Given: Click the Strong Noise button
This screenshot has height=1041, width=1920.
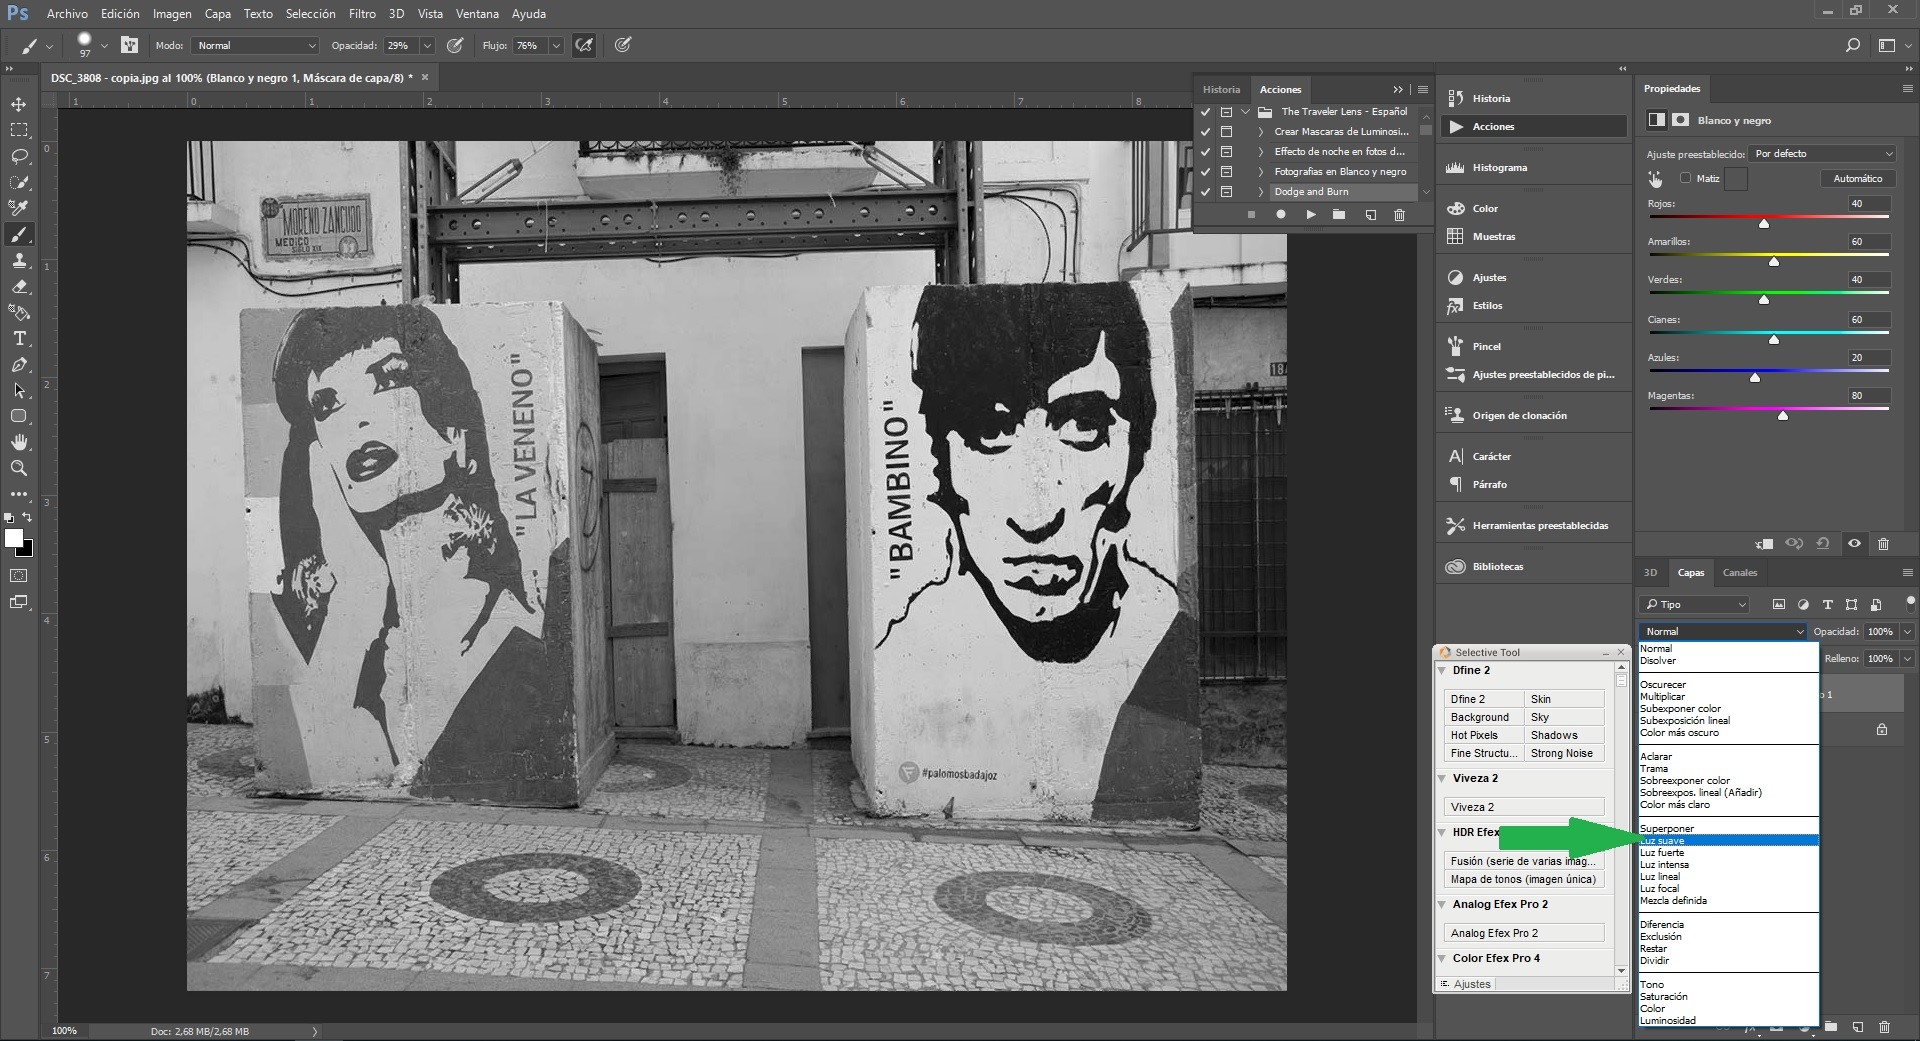Looking at the screenshot, I should click(1564, 753).
